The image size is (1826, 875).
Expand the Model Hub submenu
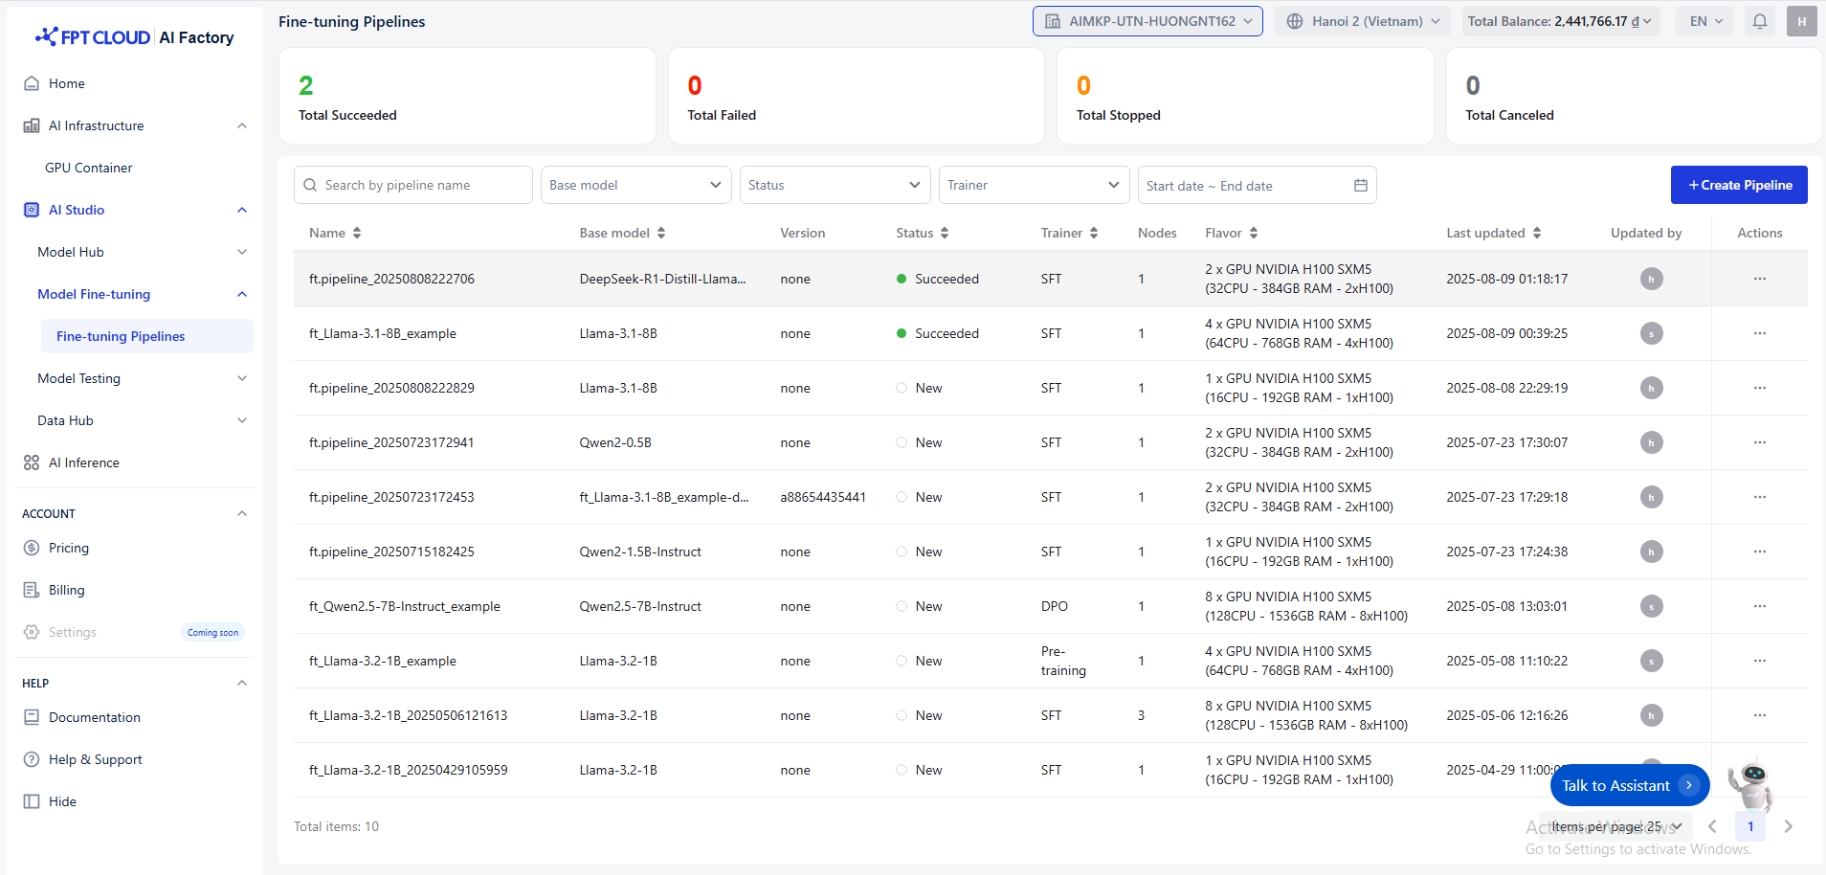[242, 252]
